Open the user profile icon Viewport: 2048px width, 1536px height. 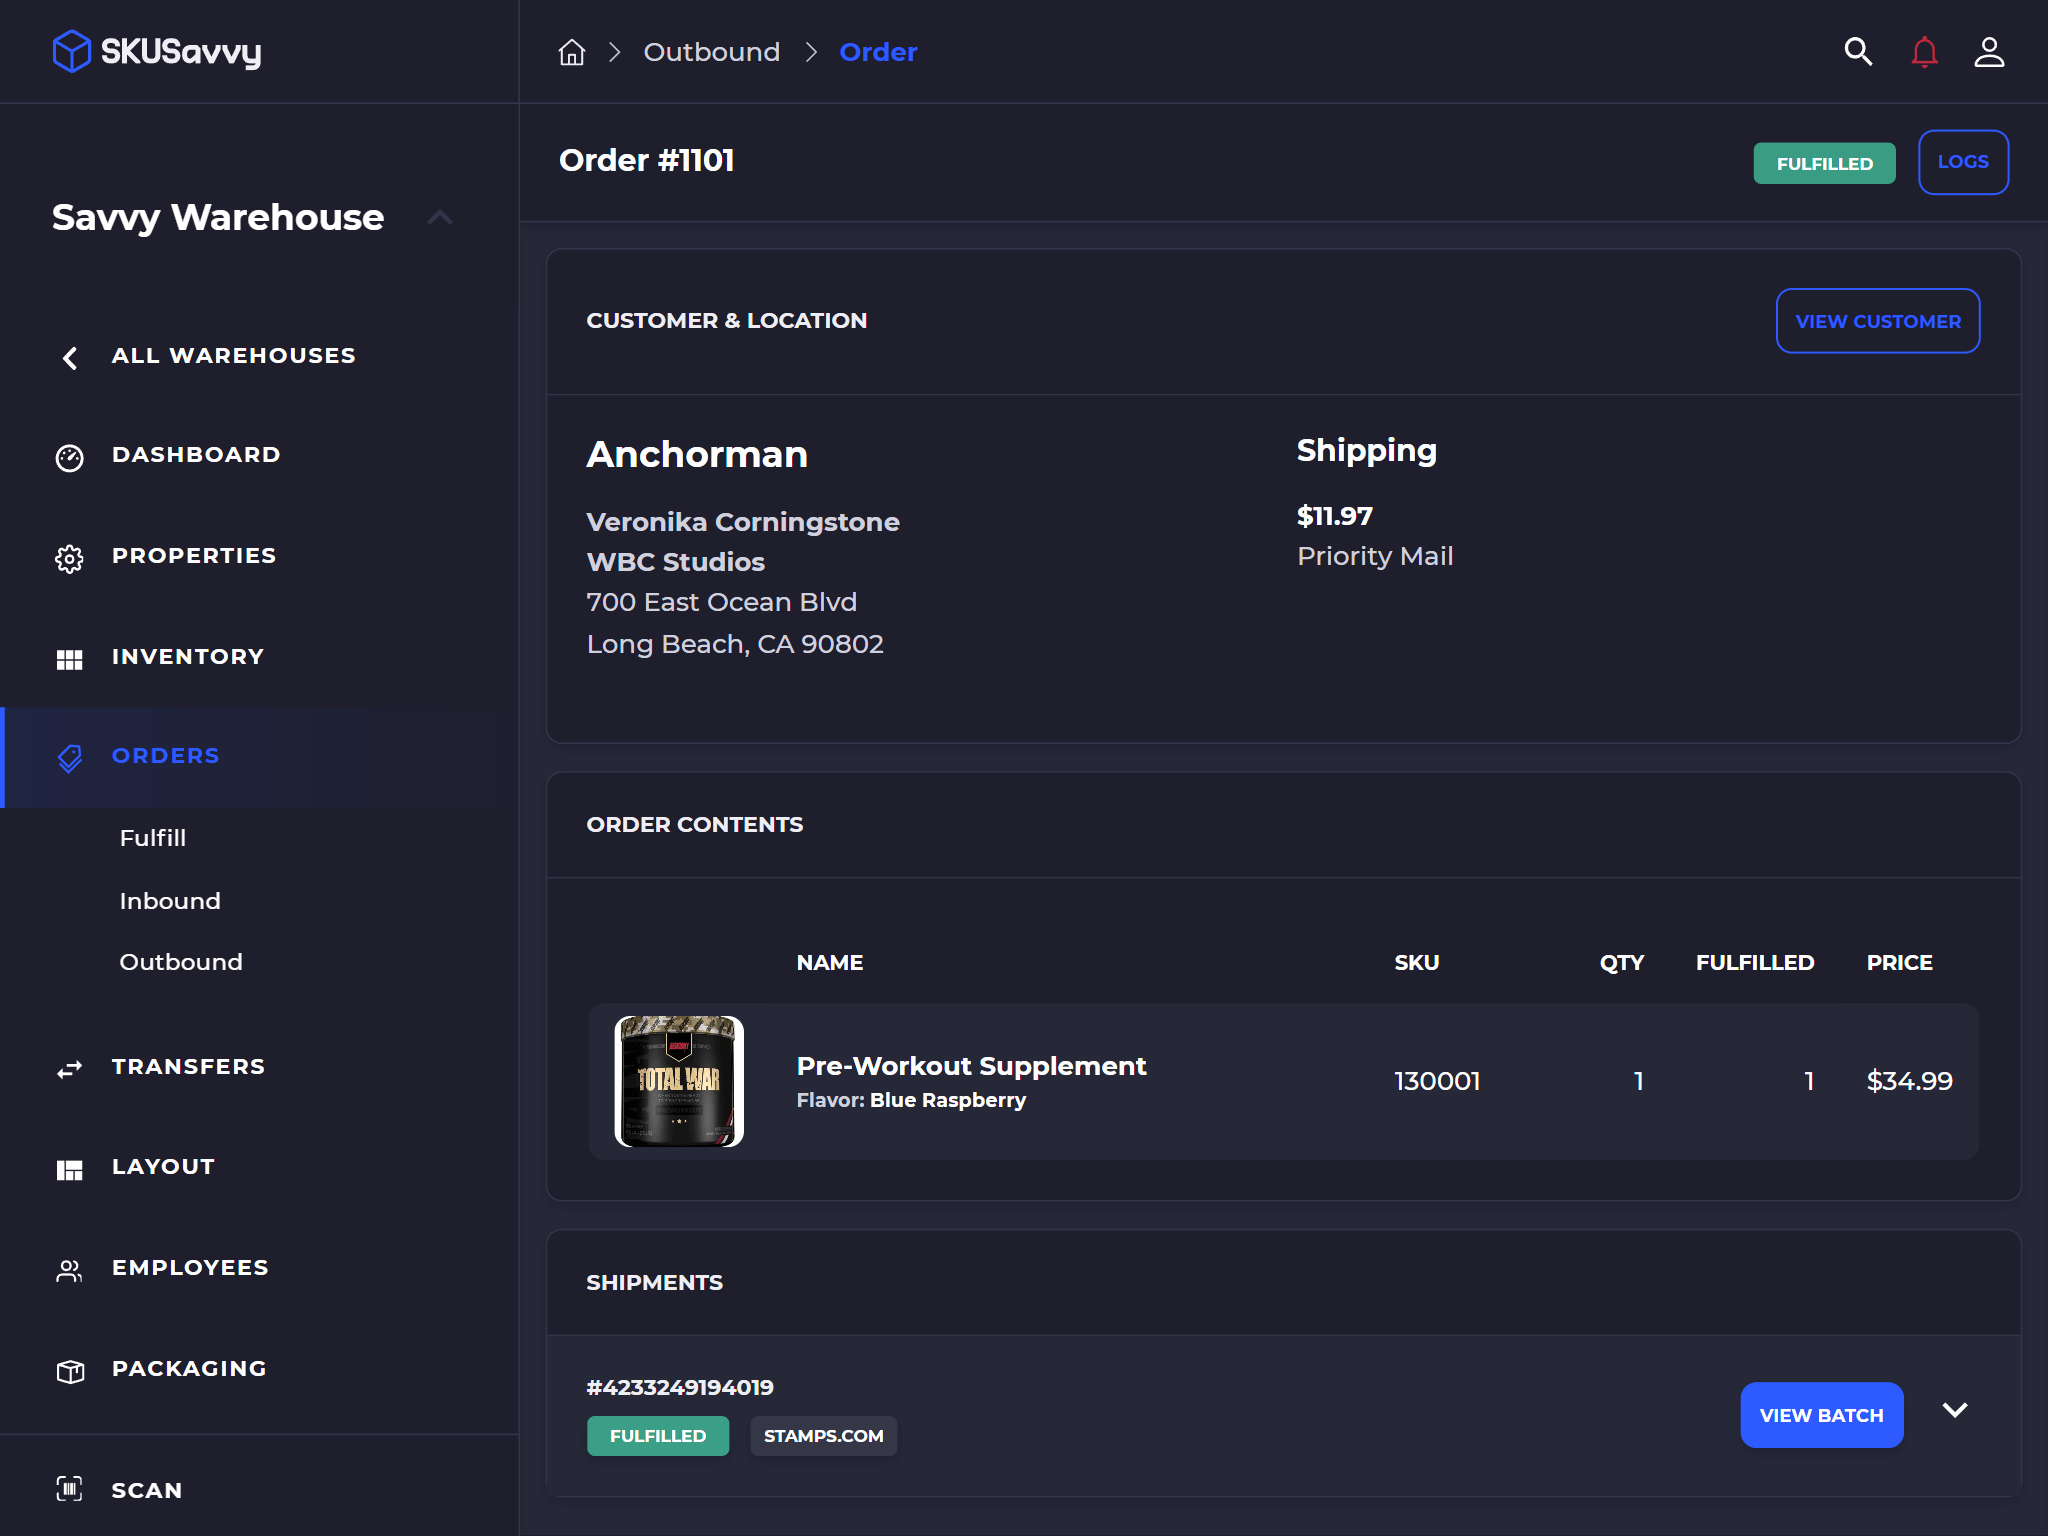[x=1989, y=51]
